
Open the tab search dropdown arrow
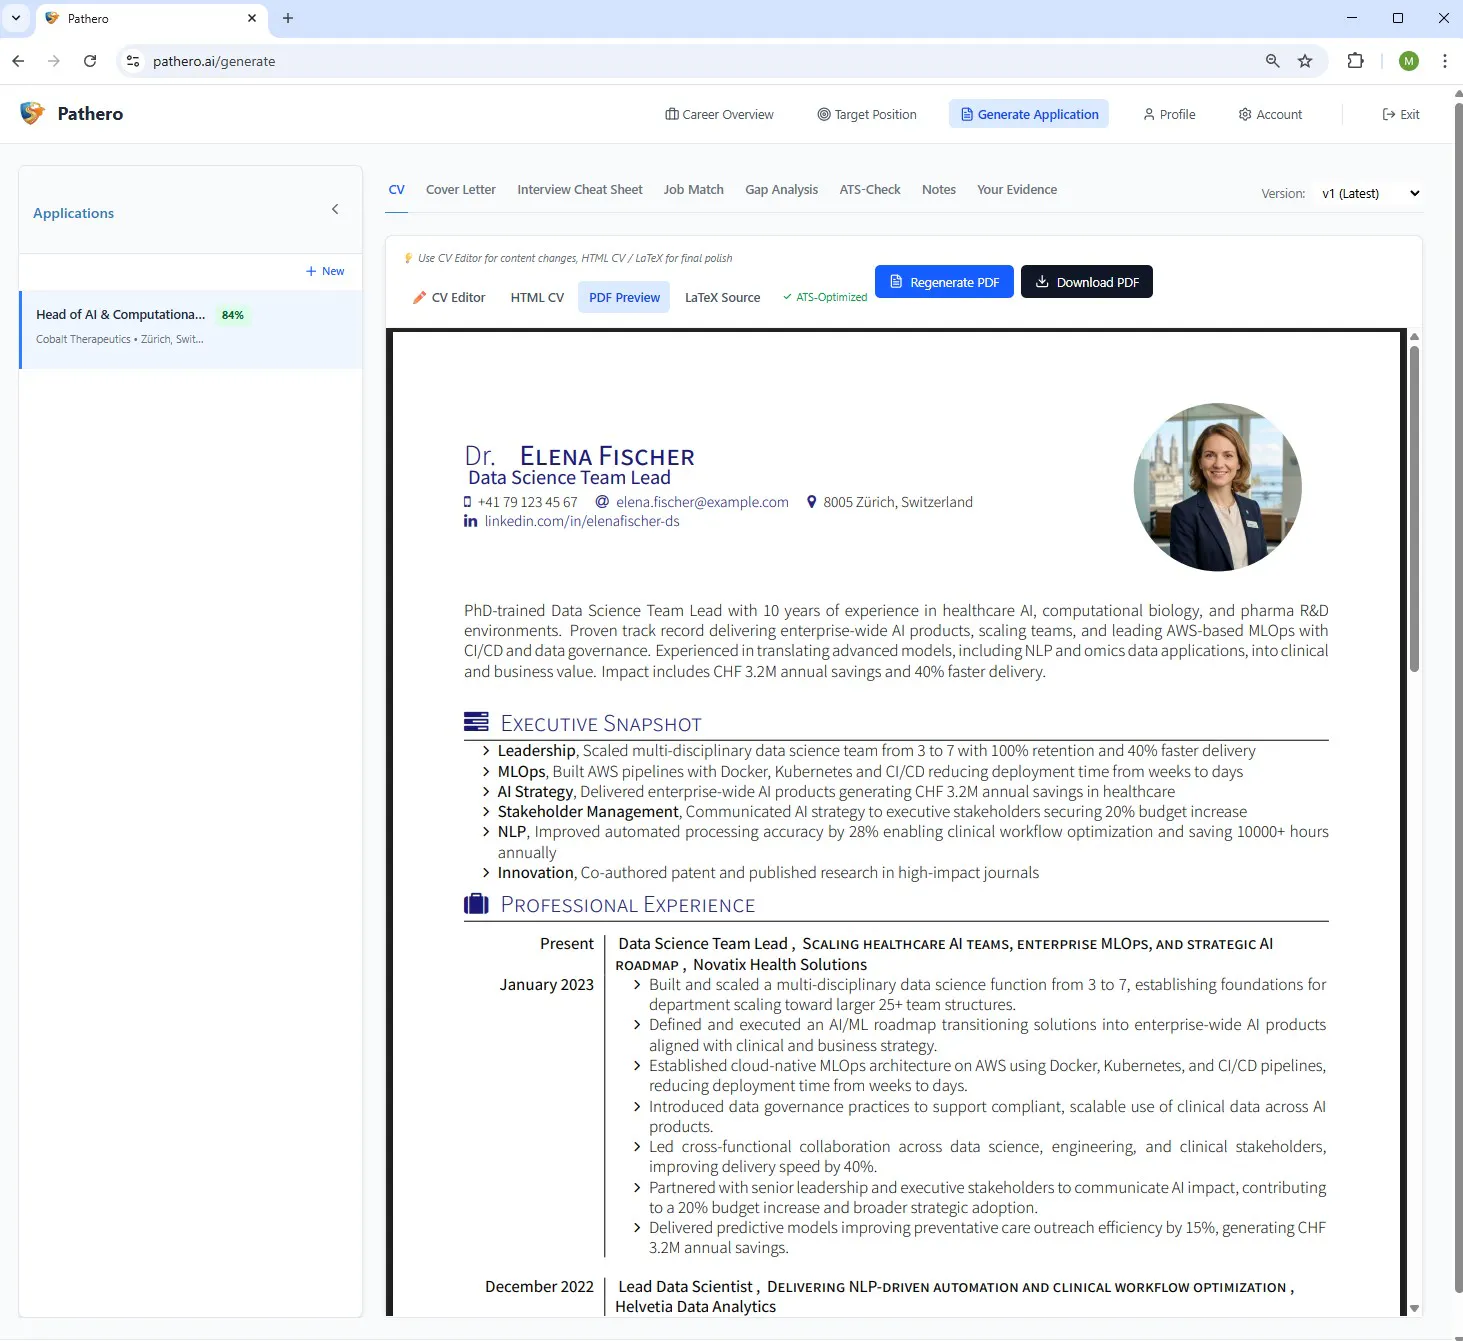pyautogui.click(x=16, y=18)
